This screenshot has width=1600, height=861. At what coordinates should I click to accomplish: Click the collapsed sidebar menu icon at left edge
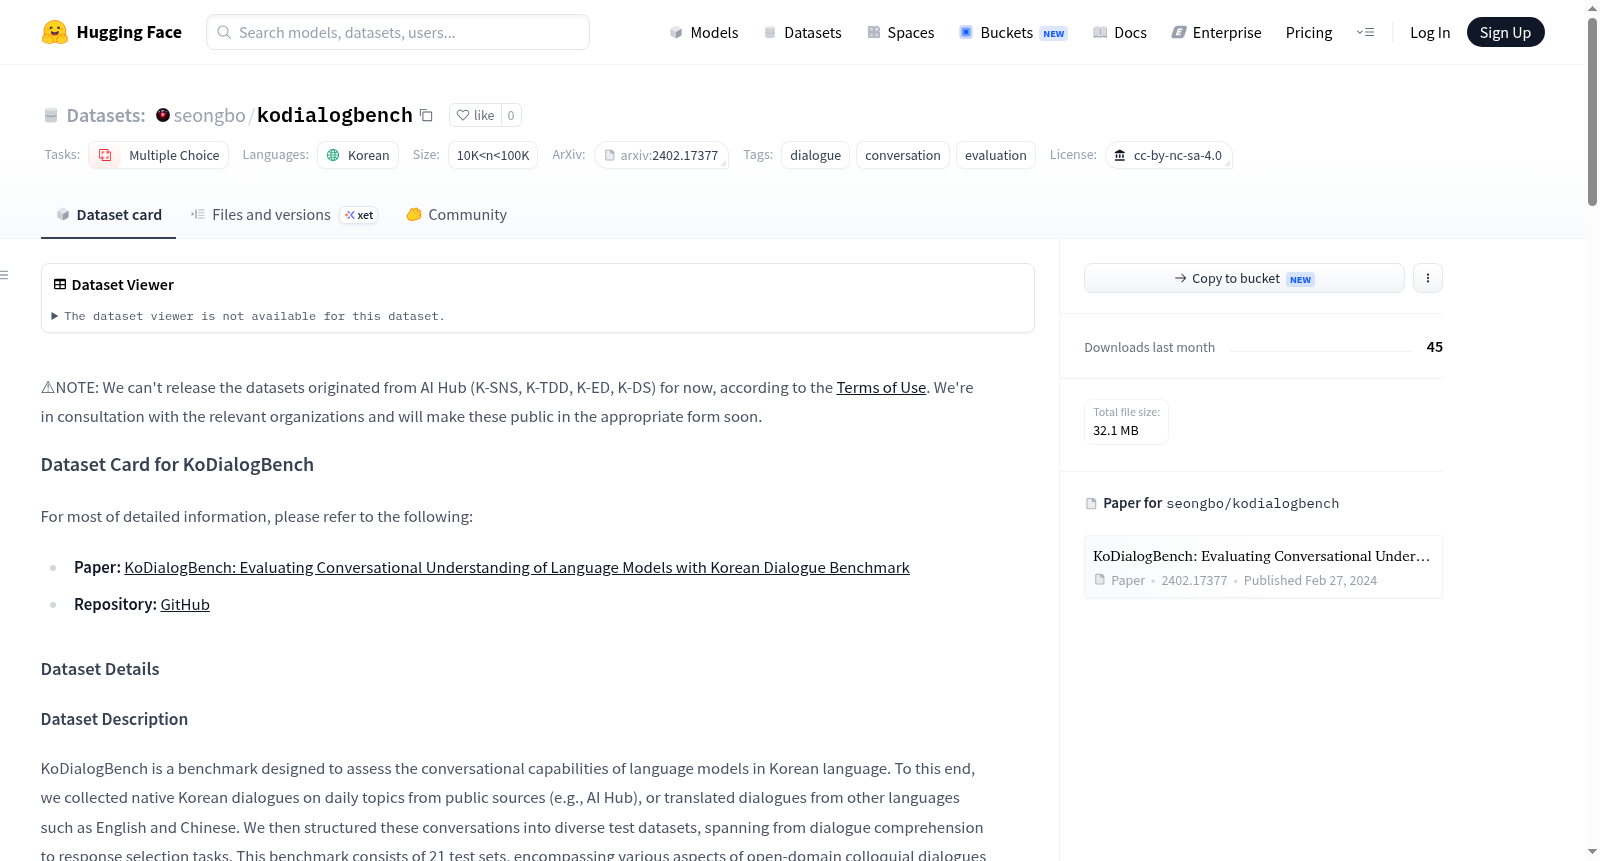point(5,275)
